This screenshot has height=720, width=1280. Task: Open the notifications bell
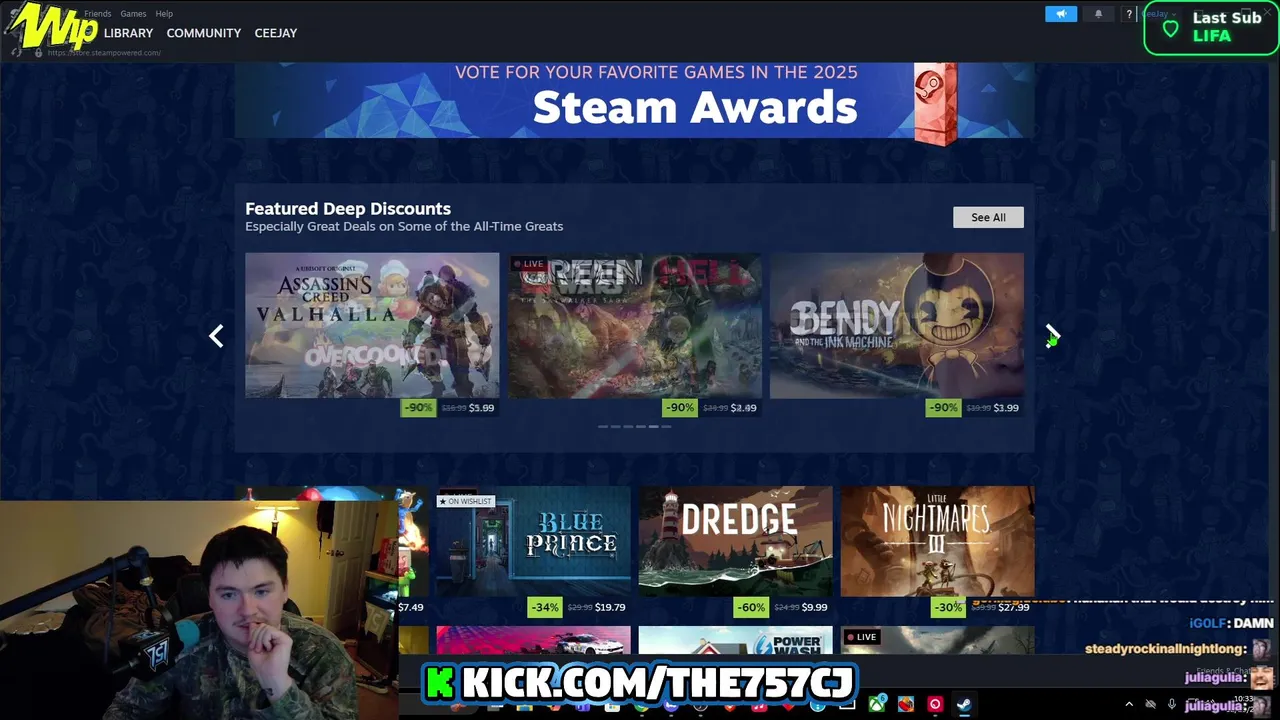coord(1098,14)
